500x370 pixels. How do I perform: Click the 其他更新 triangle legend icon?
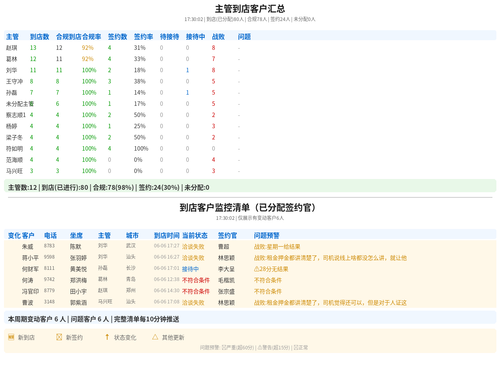click(x=155, y=337)
